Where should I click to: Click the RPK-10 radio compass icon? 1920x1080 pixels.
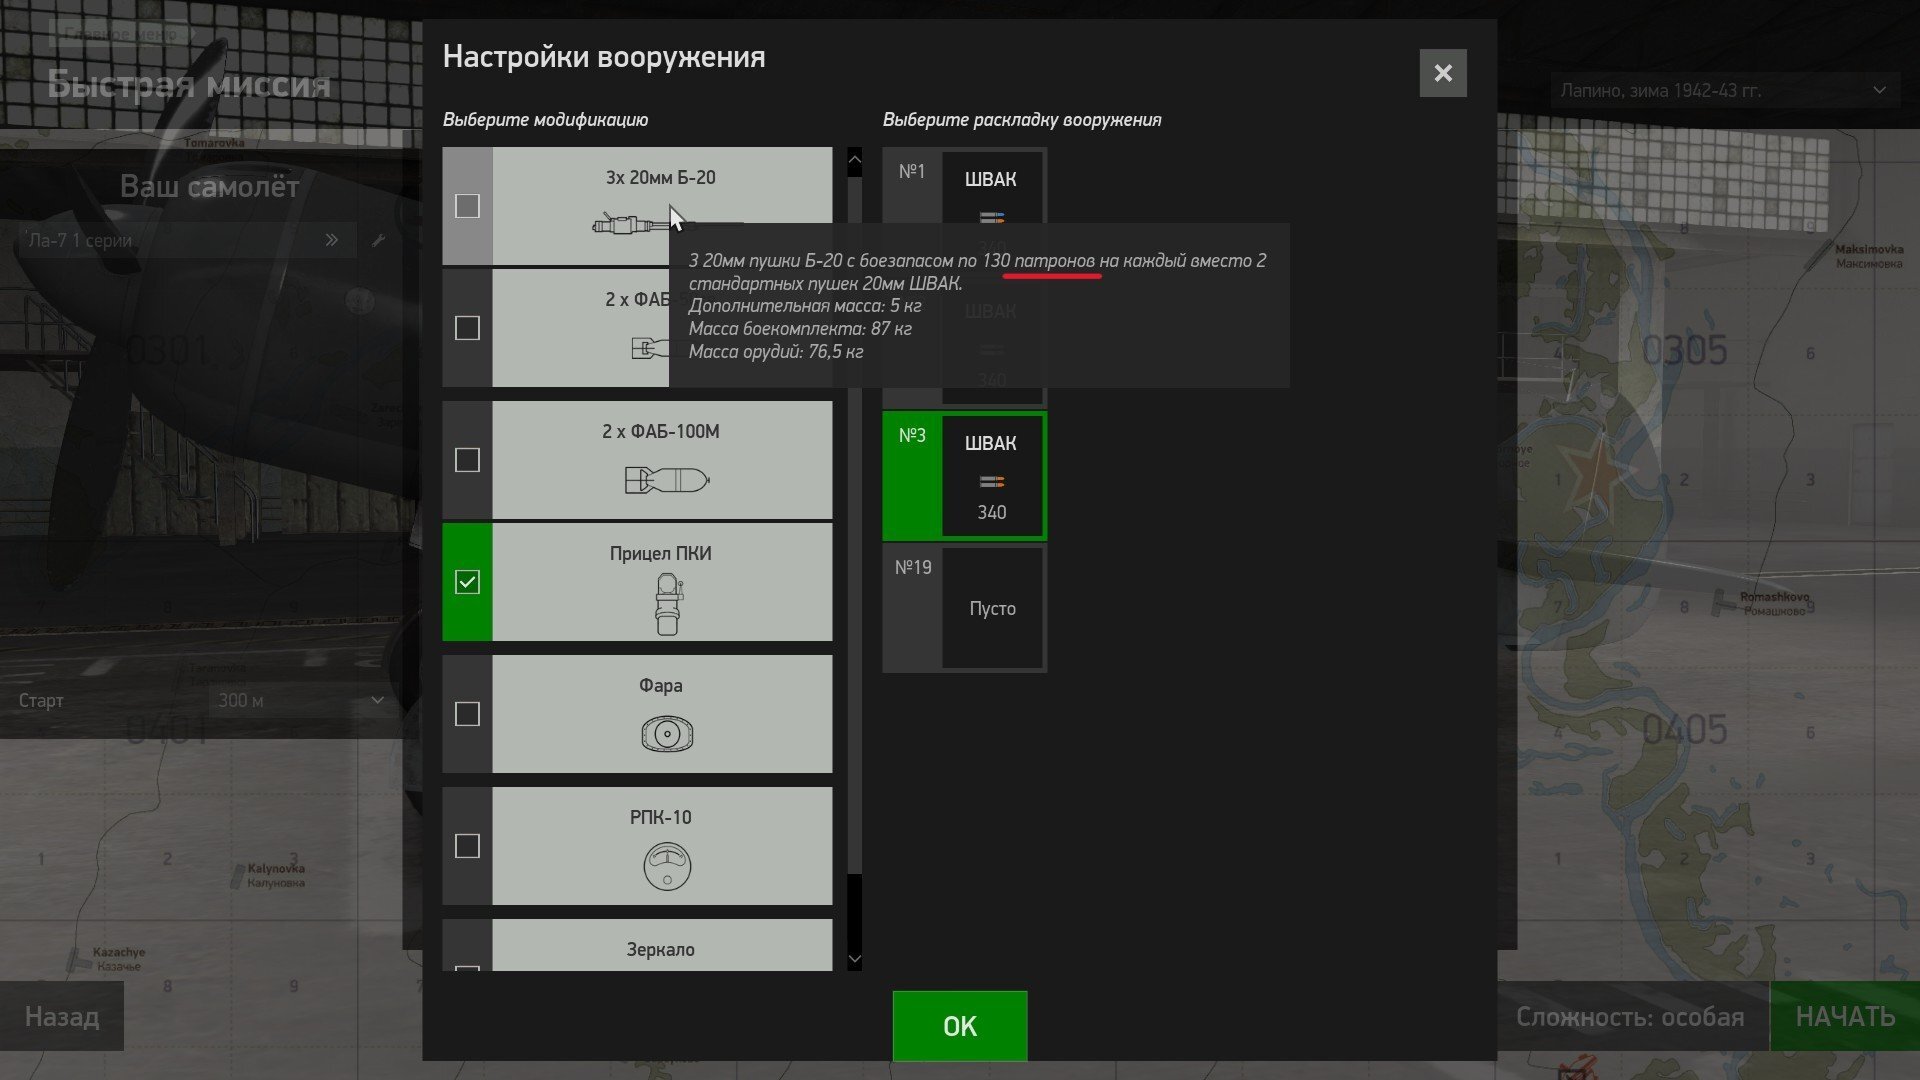[x=667, y=866]
